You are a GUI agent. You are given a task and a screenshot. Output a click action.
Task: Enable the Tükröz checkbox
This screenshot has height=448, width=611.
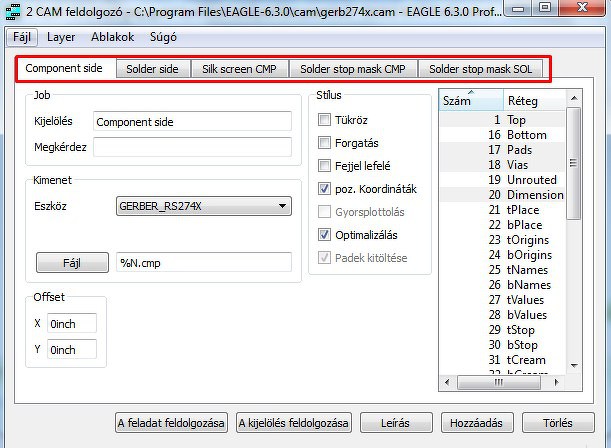324,120
